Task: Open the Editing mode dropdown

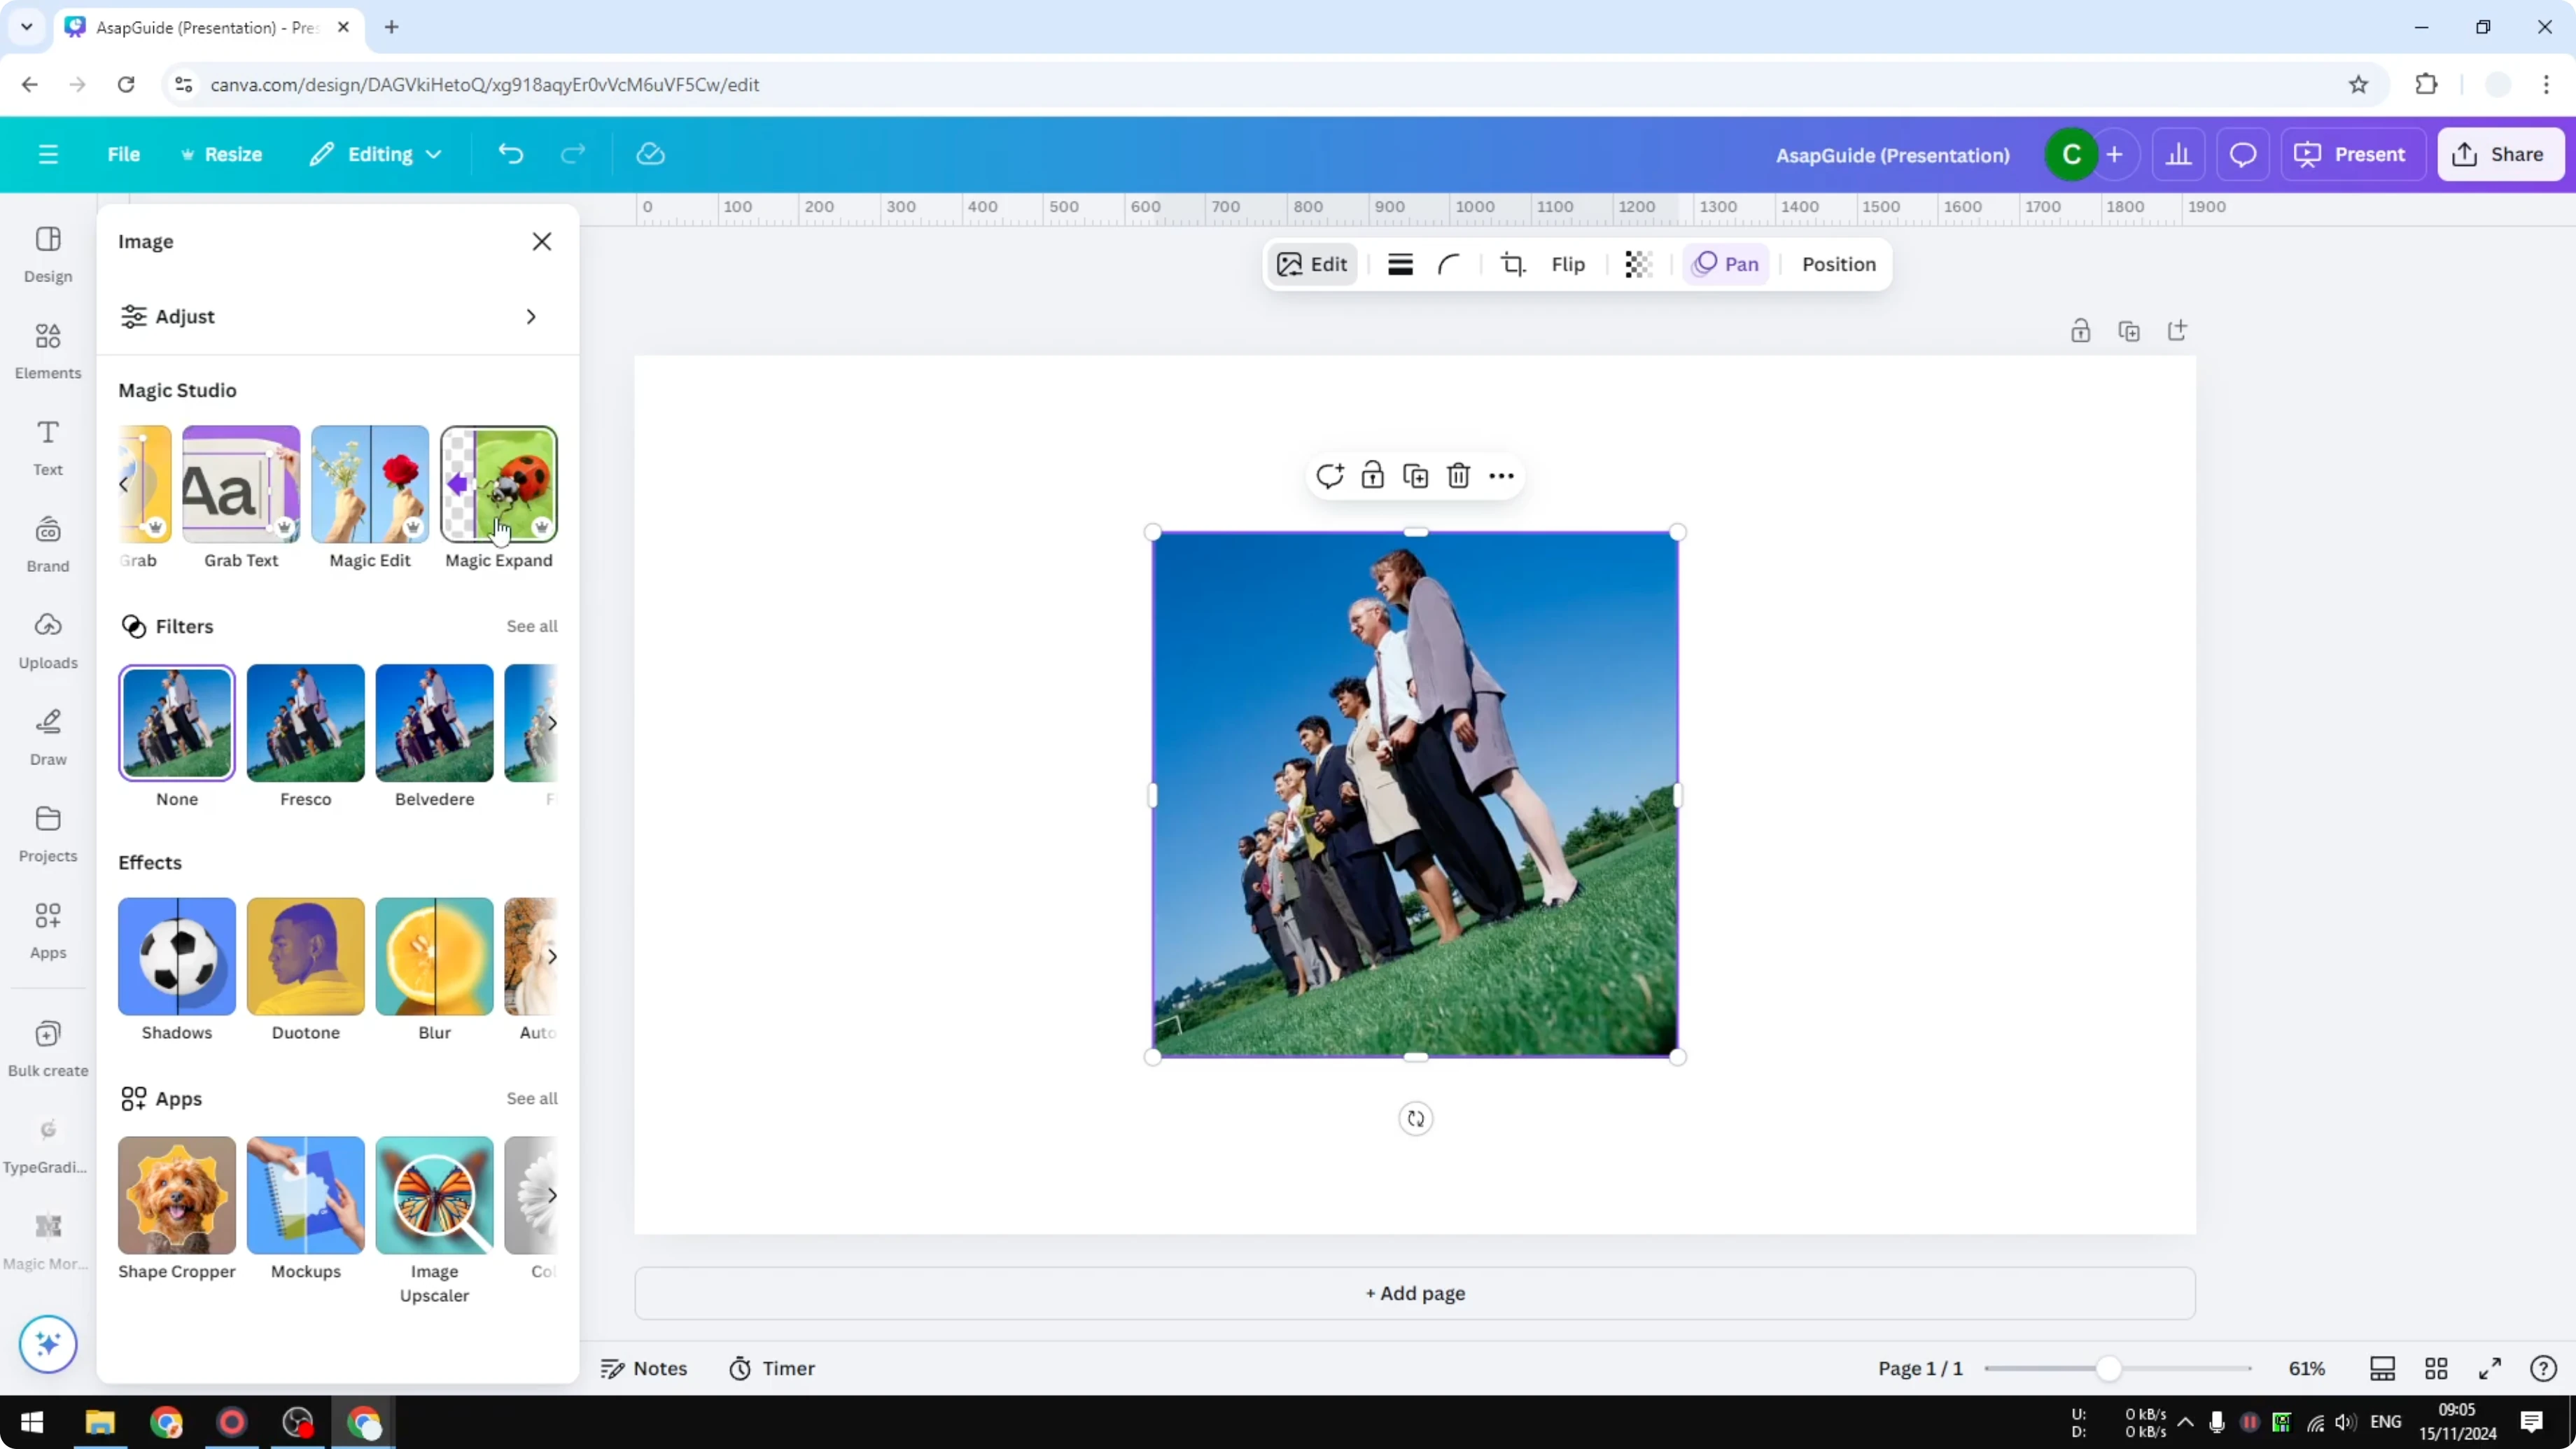Action: [376, 154]
